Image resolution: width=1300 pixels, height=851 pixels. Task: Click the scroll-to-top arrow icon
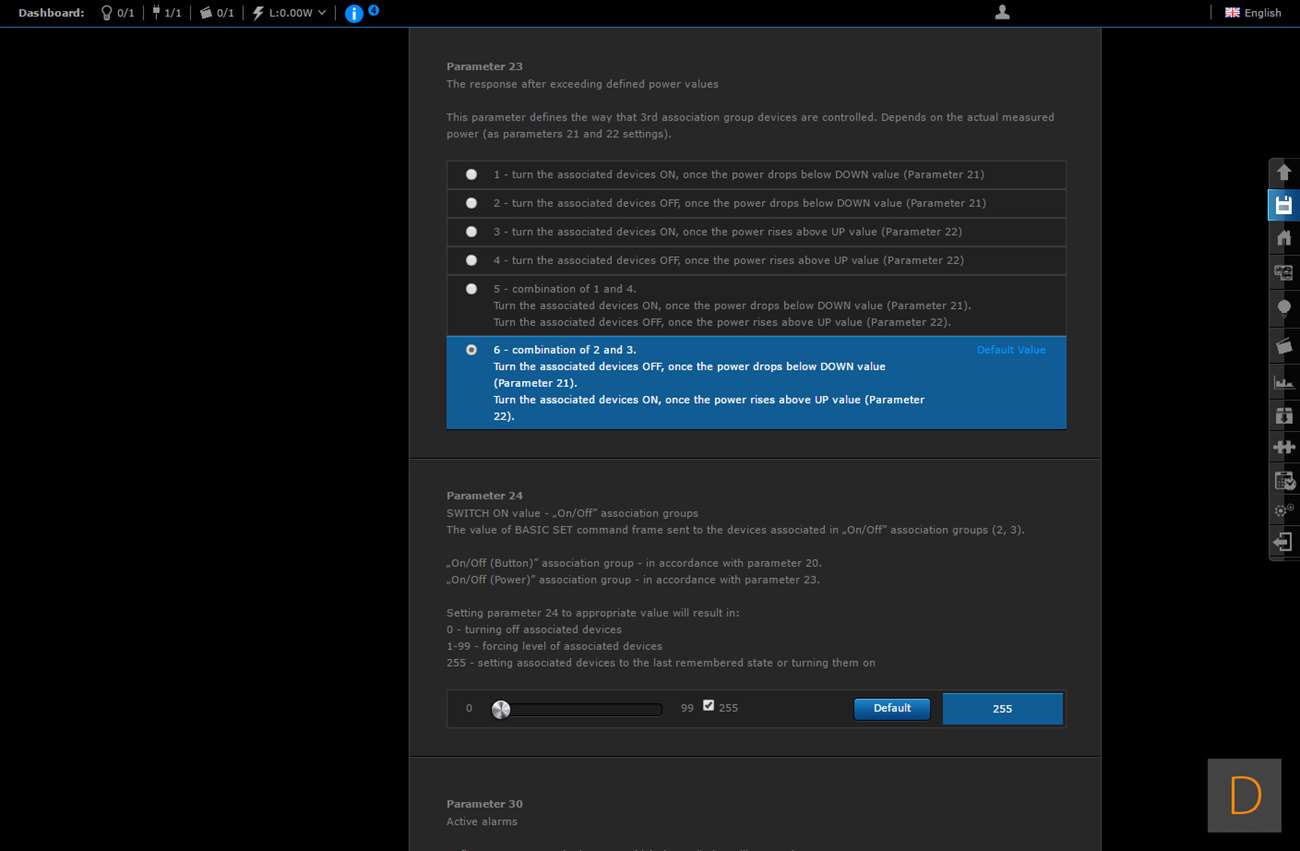tap(1284, 172)
